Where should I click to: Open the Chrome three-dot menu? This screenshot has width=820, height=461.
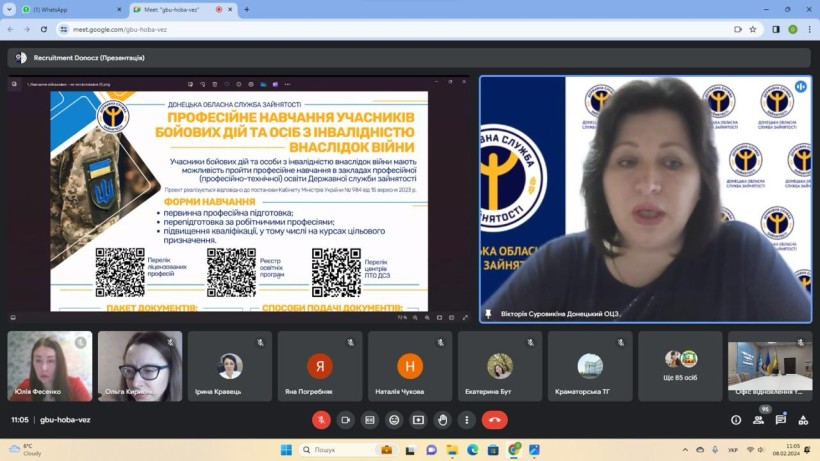(808, 29)
